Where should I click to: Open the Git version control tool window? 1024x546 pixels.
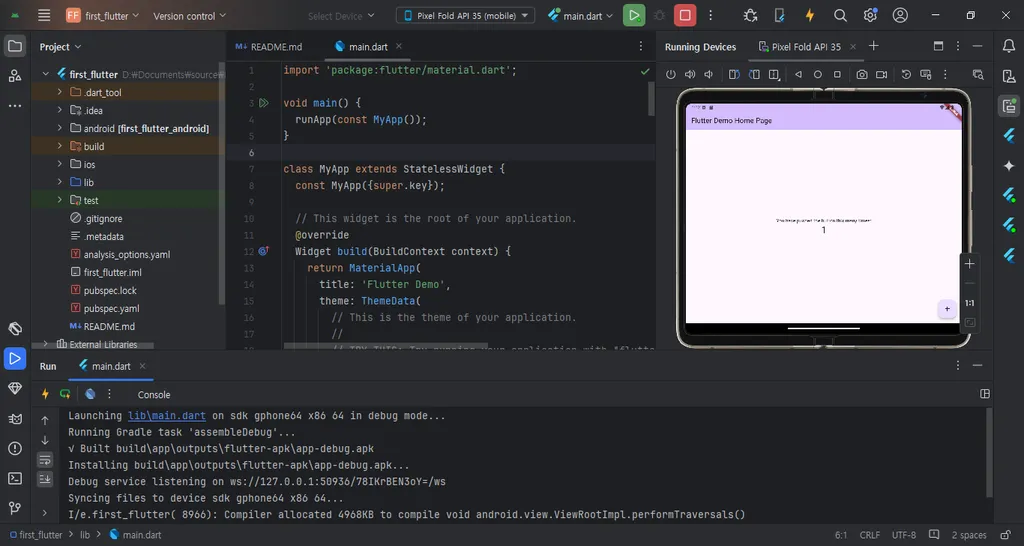15,507
